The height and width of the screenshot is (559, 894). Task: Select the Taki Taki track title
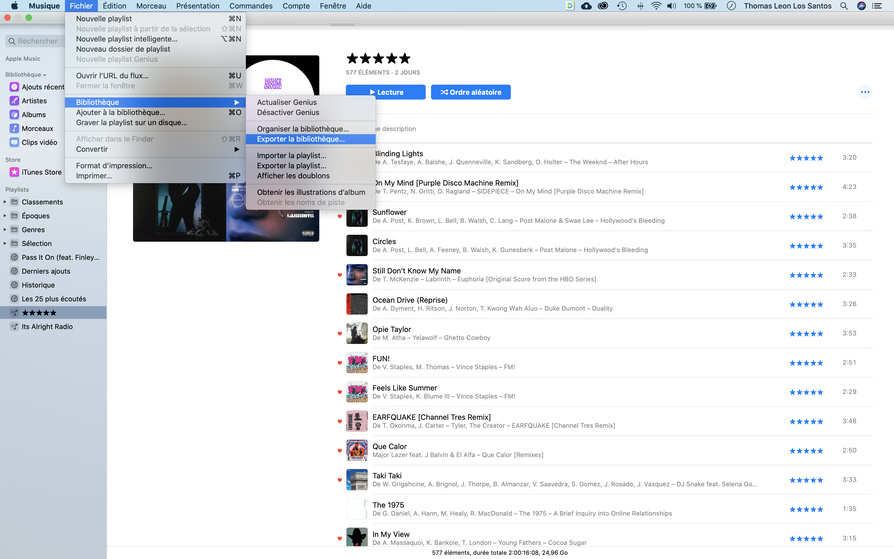[387, 476]
